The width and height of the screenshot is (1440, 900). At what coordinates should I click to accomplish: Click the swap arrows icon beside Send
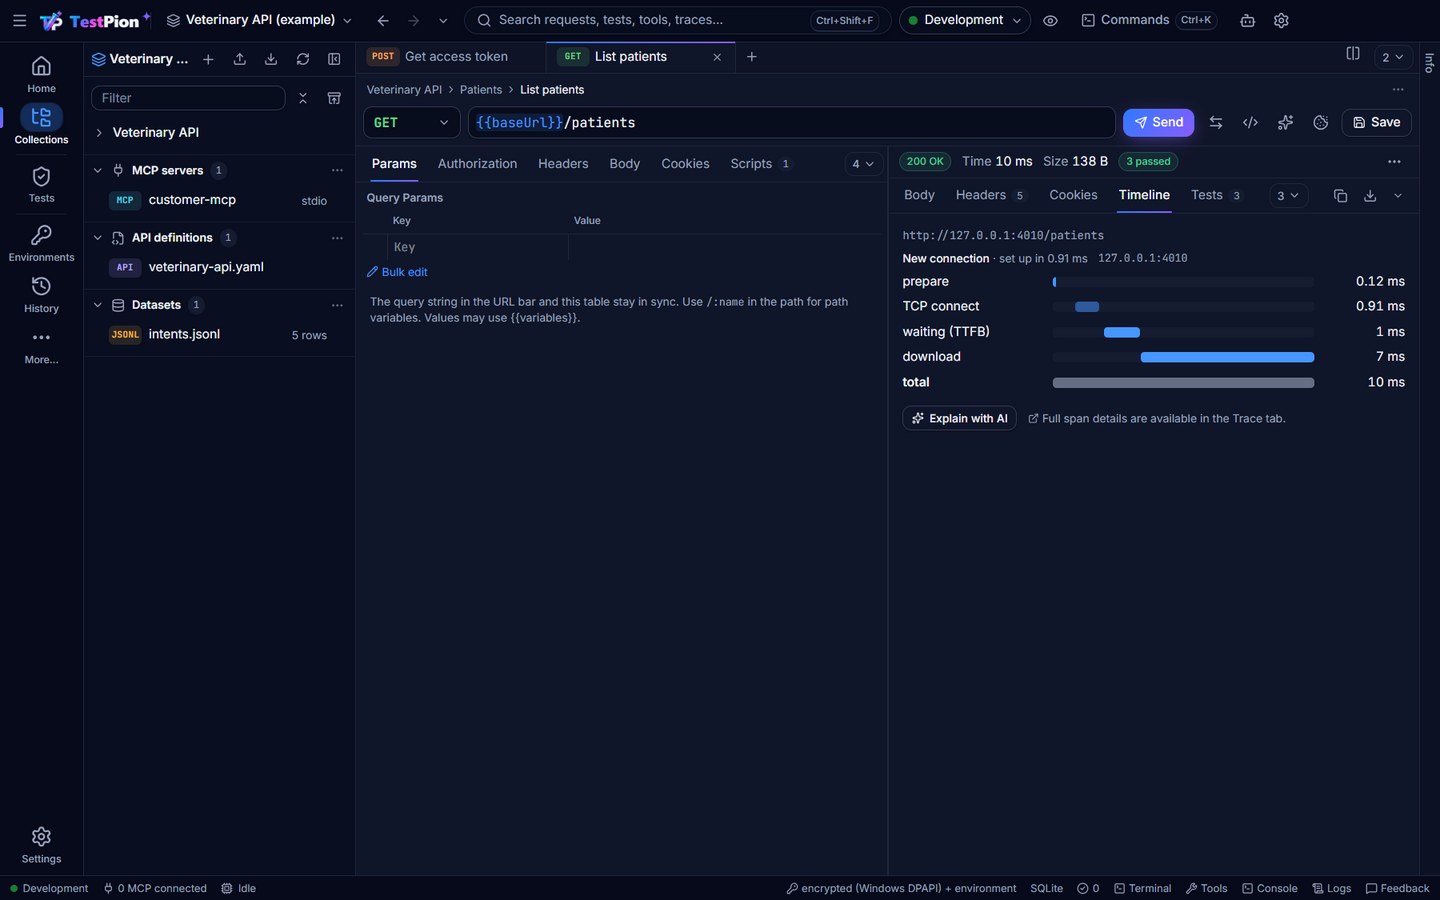tap(1216, 122)
